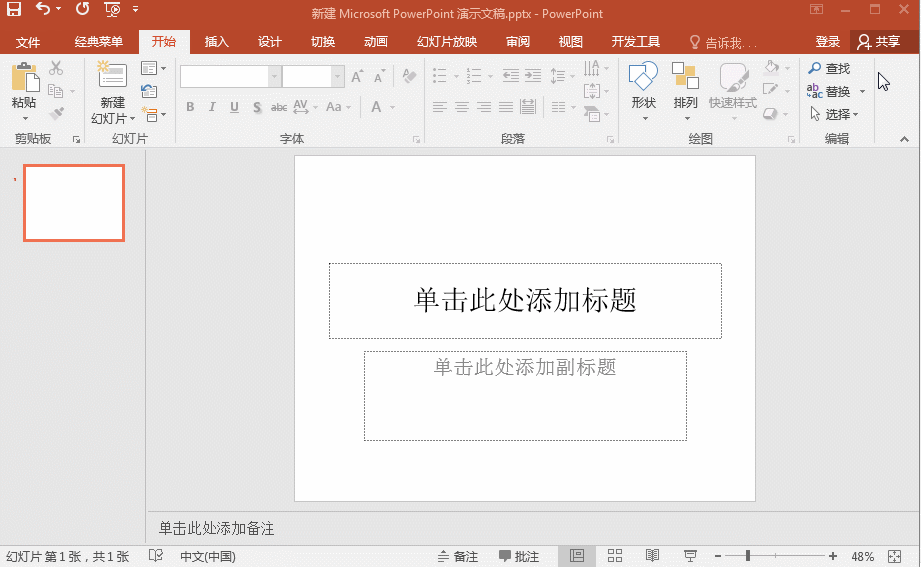Screen dimensions: 921x567
Task: Toggle Notes pane in status bar
Action: pos(458,556)
